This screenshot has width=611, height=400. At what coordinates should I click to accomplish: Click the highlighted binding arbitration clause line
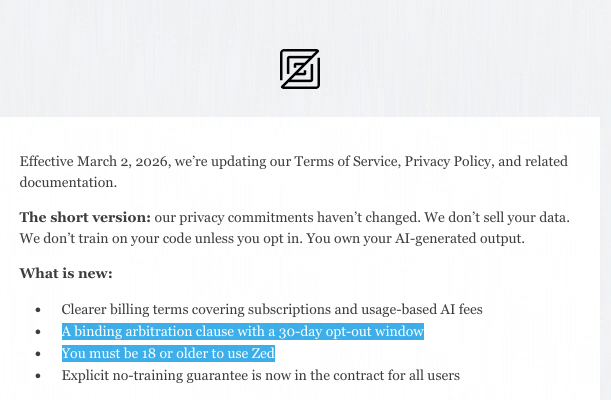pyautogui.click(x=242, y=331)
